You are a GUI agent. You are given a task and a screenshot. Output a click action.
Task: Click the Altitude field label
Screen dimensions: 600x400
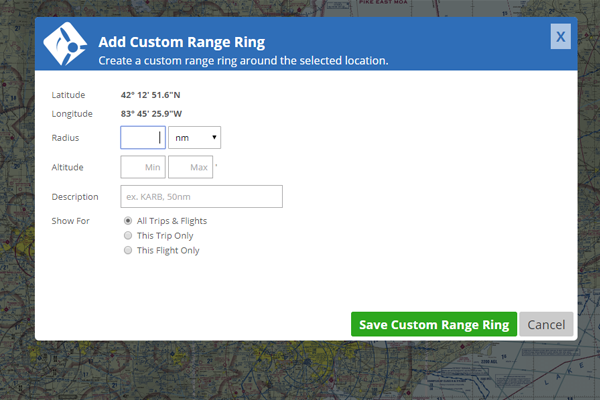point(68,167)
